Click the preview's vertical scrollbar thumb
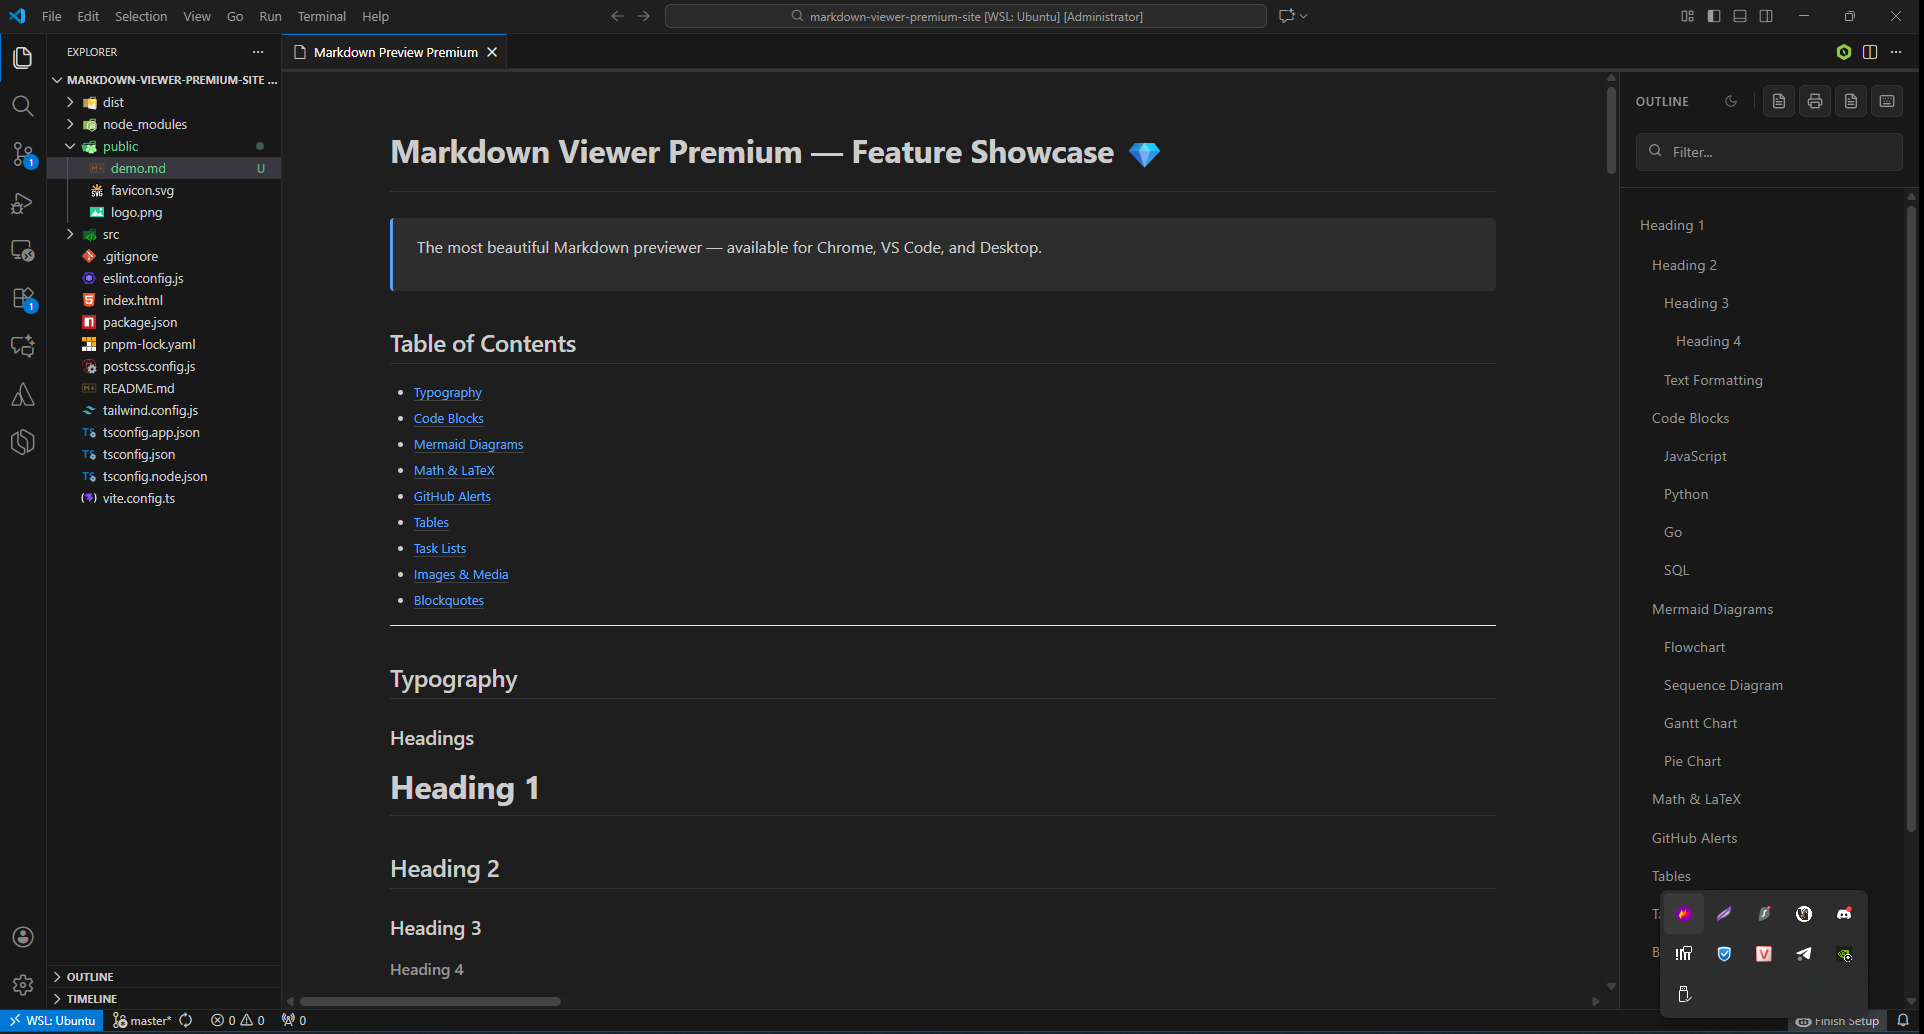The width and height of the screenshot is (1924, 1034). click(x=1611, y=130)
